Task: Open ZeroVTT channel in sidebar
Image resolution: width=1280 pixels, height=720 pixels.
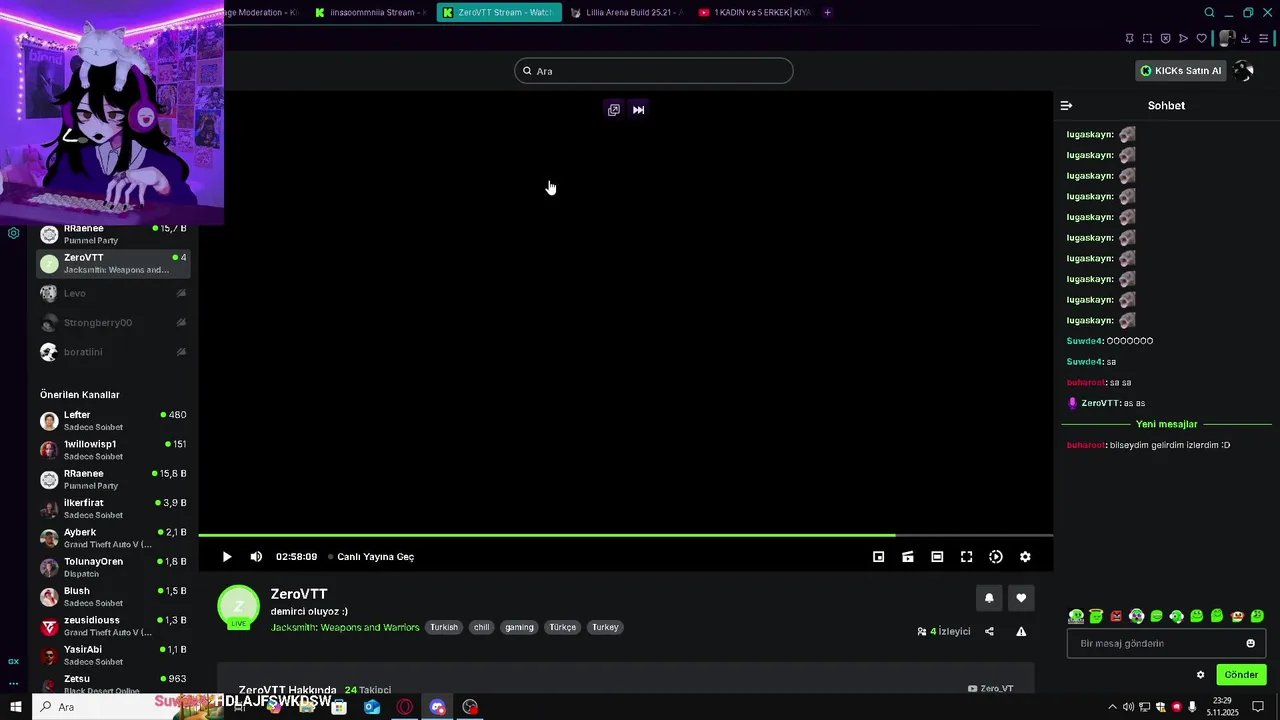Action: pyautogui.click(x=113, y=264)
